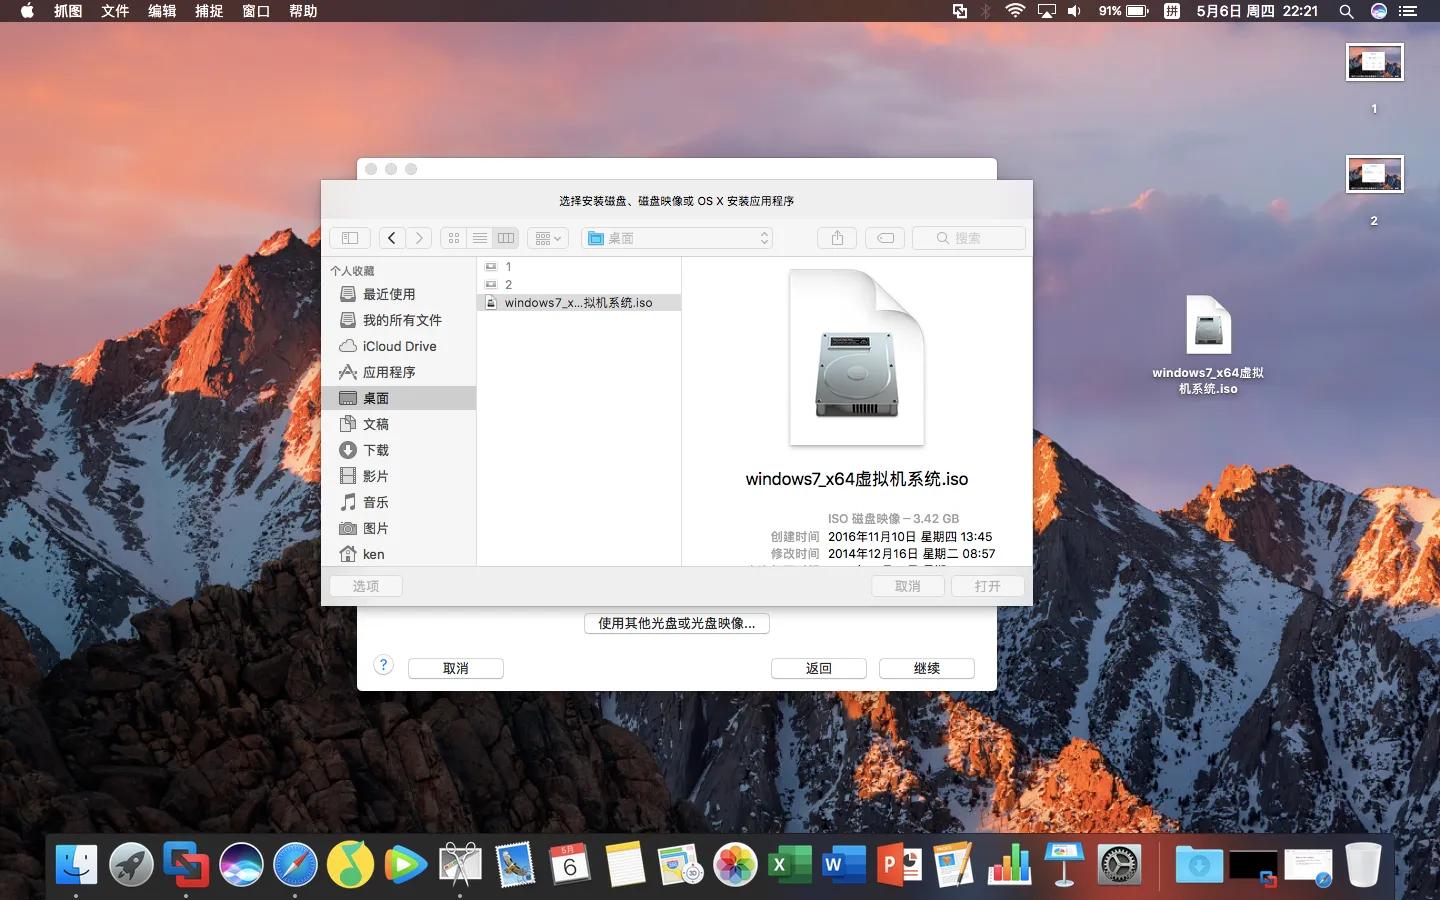Image resolution: width=1440 pixels, height=900 pixels.
Task: Open the 窗口 menu
Action: 256,11
